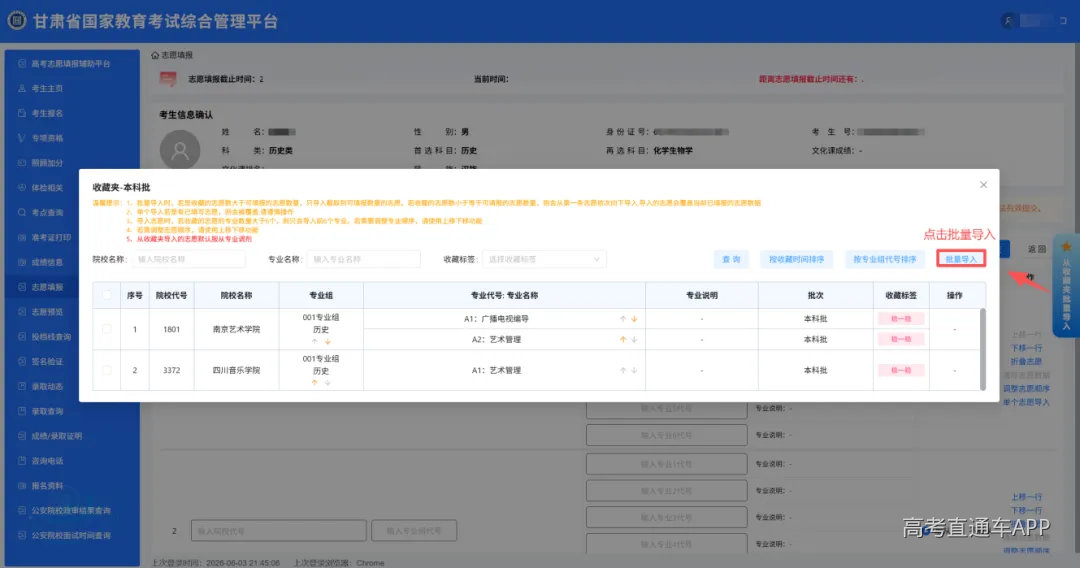Viewport: 1080px width, 568px height.
Task: Move A2 艺术管理 major up with arrow
Action: click(623, 339)
